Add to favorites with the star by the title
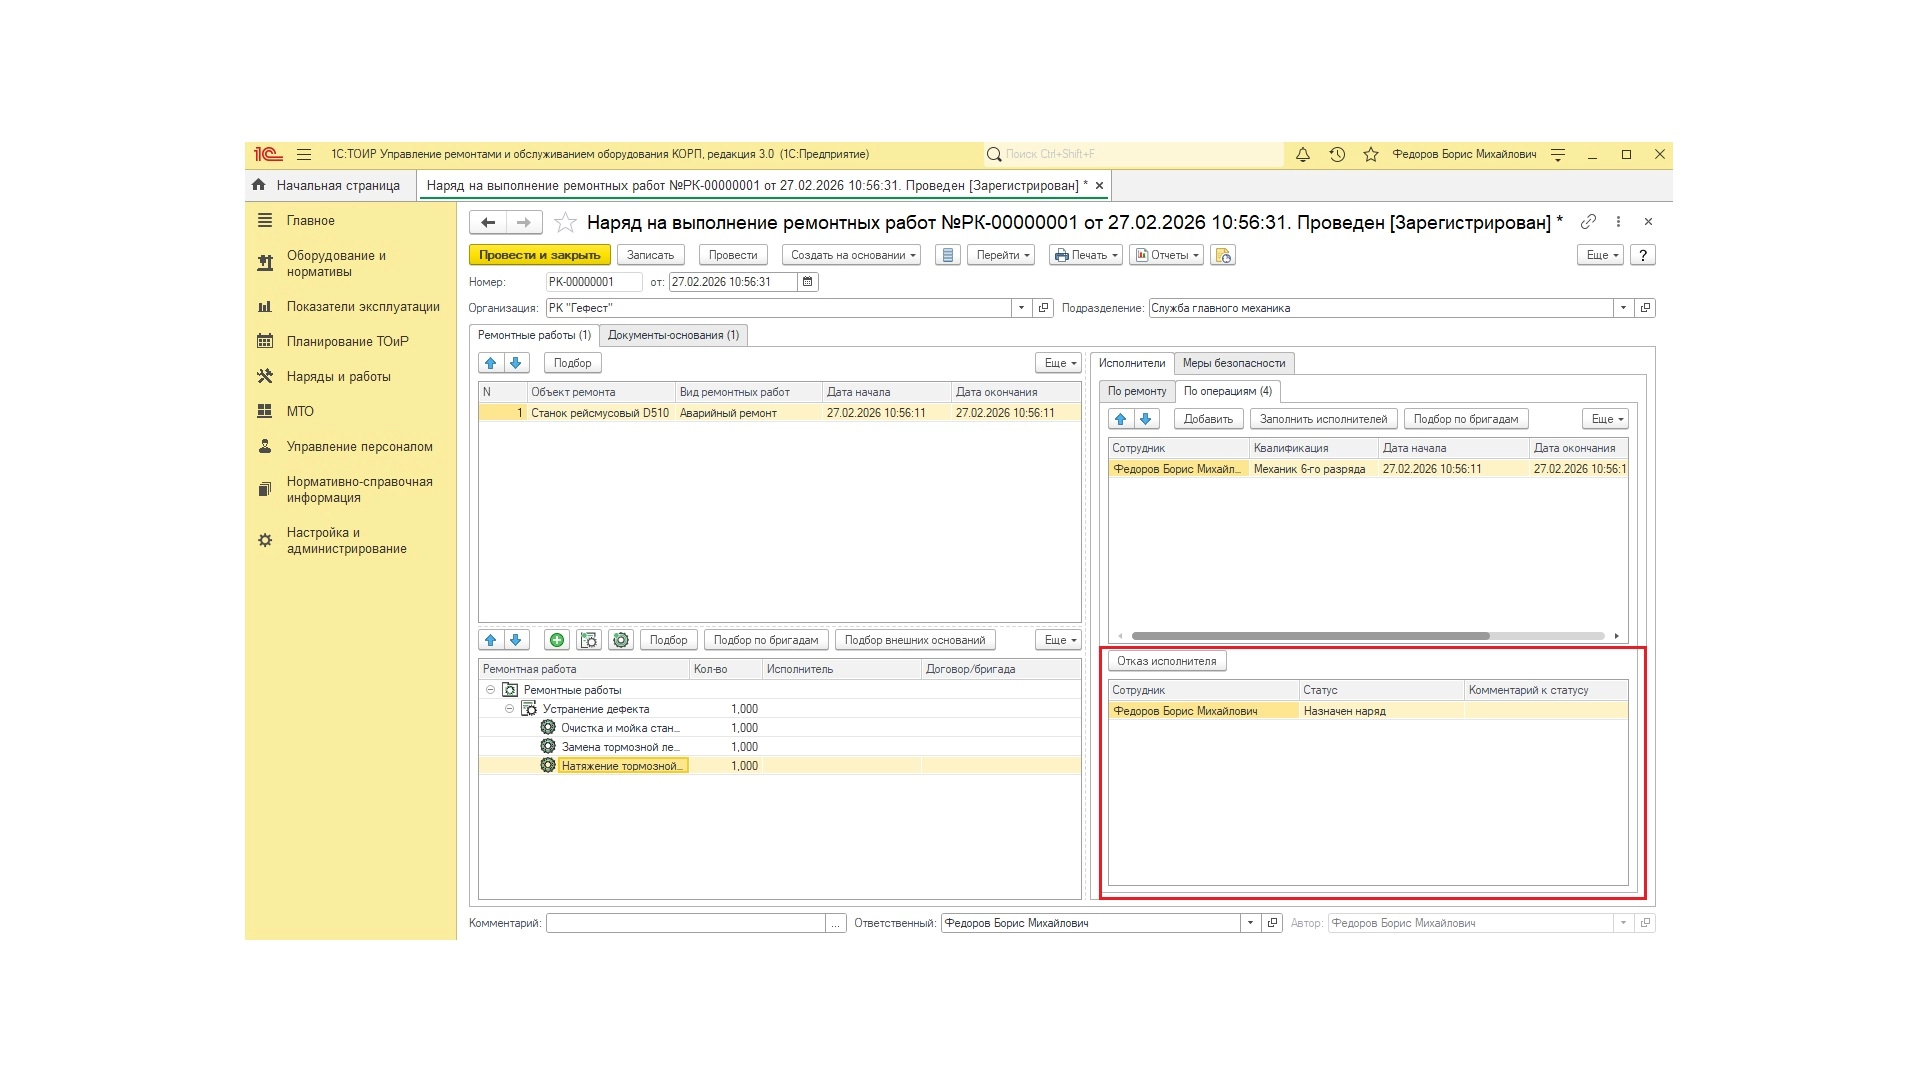 (x=565, y=222)
